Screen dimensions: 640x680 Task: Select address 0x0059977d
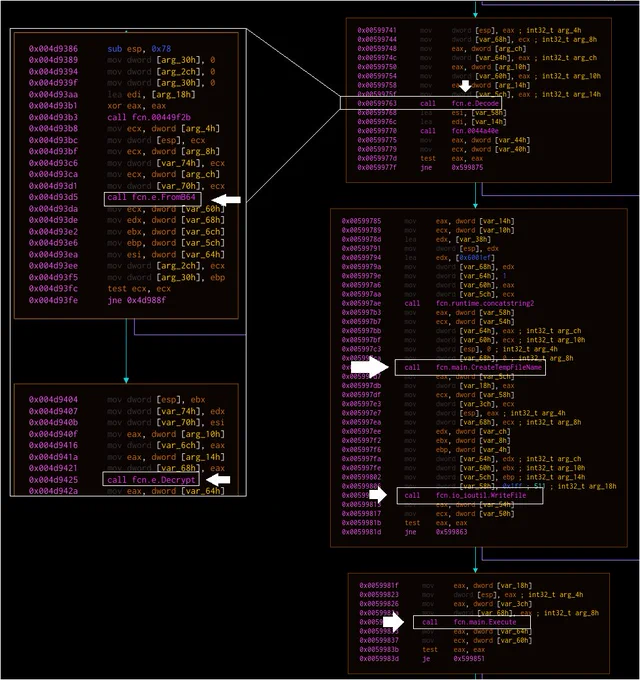pos(377,158)
